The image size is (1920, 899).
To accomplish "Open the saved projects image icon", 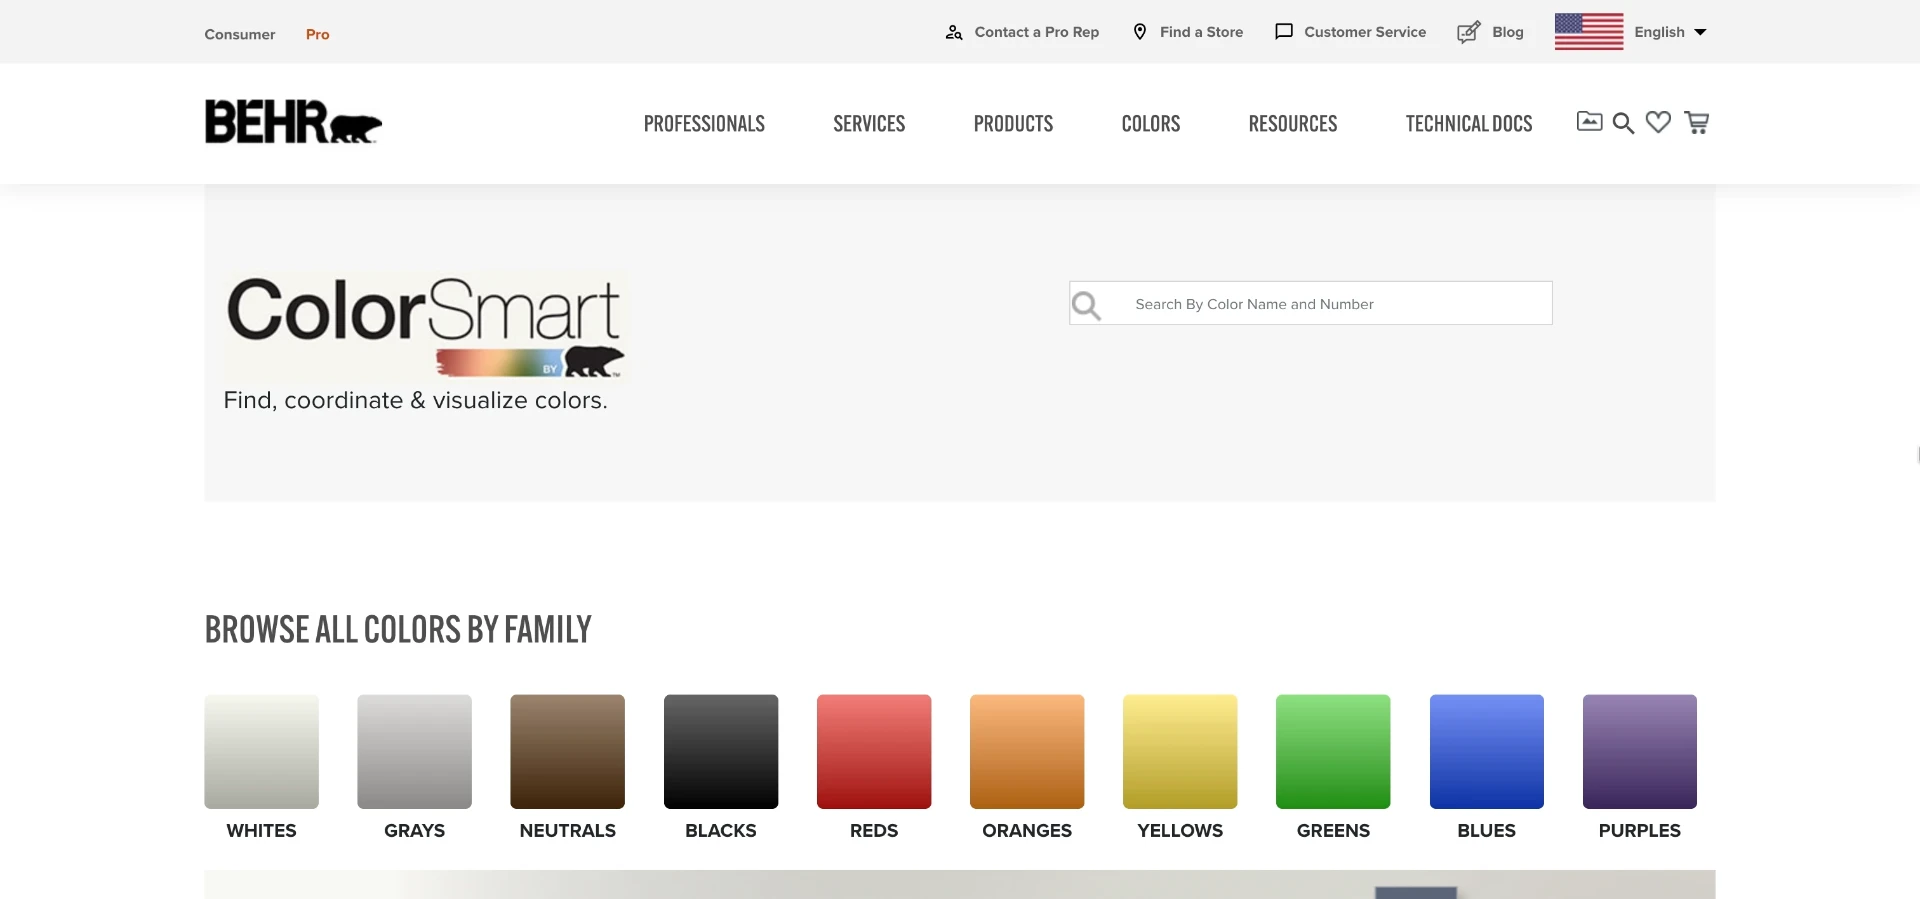I will point(1589,122).
